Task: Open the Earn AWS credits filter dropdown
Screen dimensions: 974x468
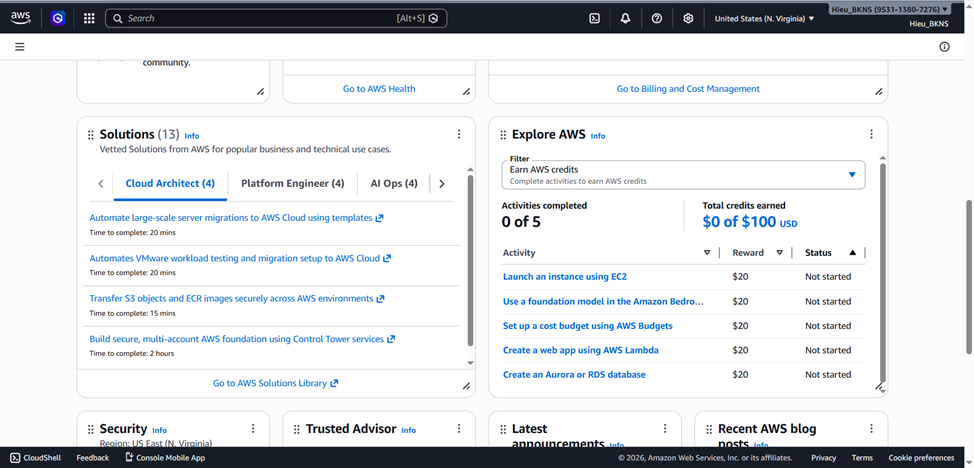Action: (x=683, y=175)
